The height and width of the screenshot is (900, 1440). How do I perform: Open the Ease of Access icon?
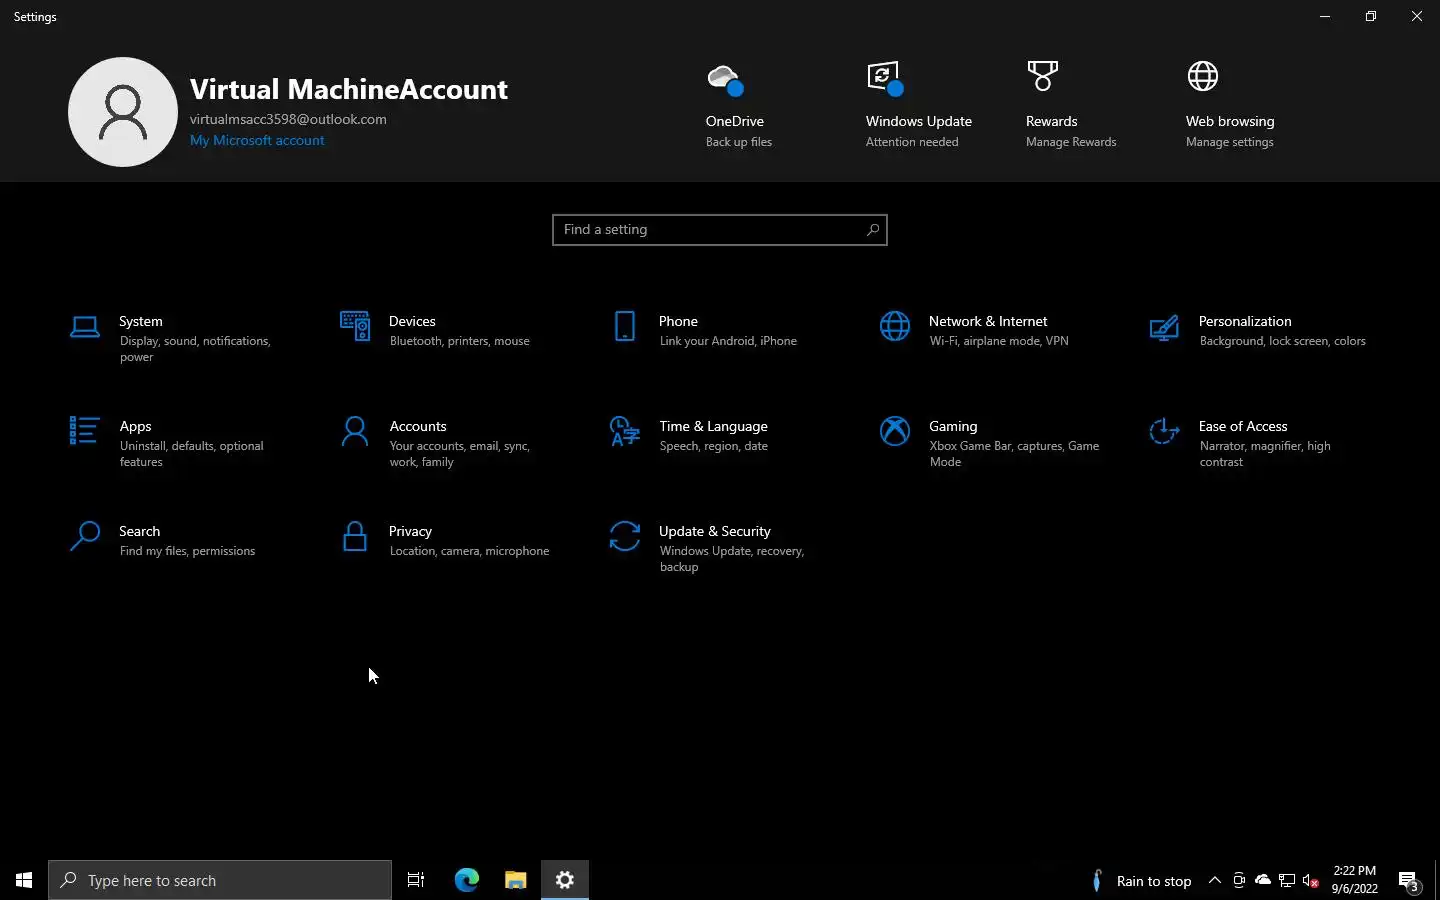tap(1164, 431)
